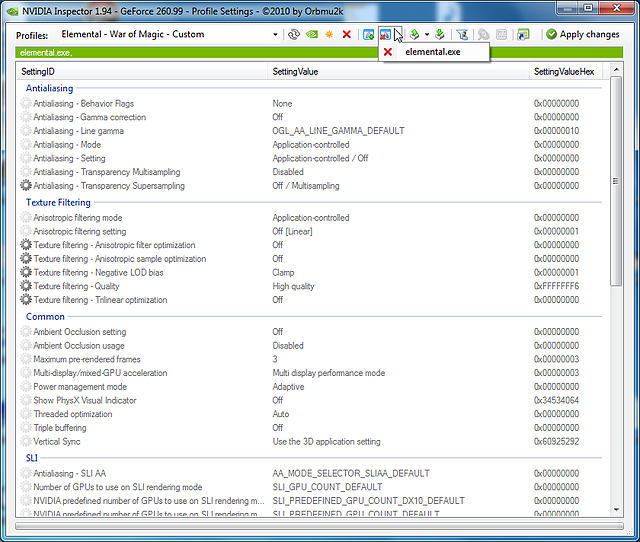Viewport: 640px width, 542px height.
Task: Click the greyed-out grid icon in the toolbar
Action: [x=501, y=35]
